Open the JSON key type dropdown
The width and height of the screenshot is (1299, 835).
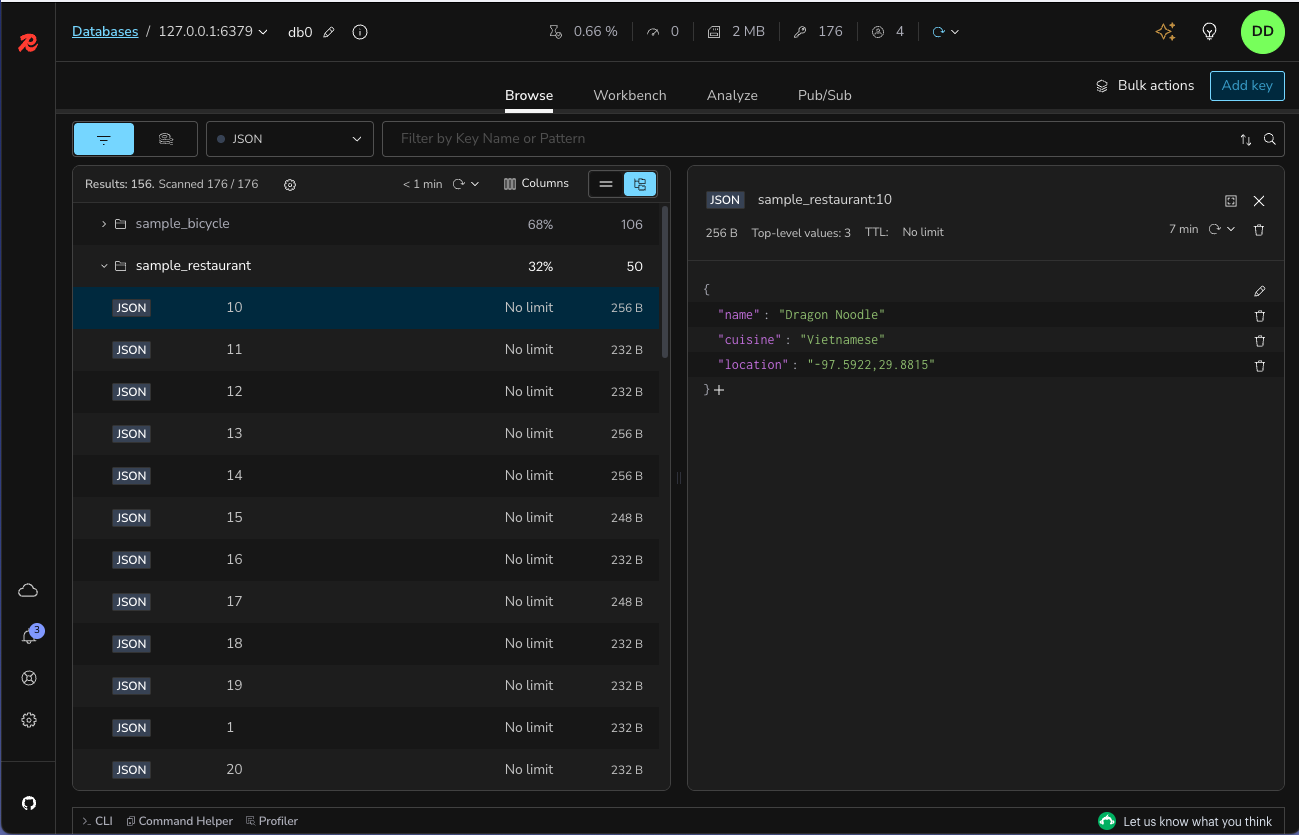tap(289, 139)
